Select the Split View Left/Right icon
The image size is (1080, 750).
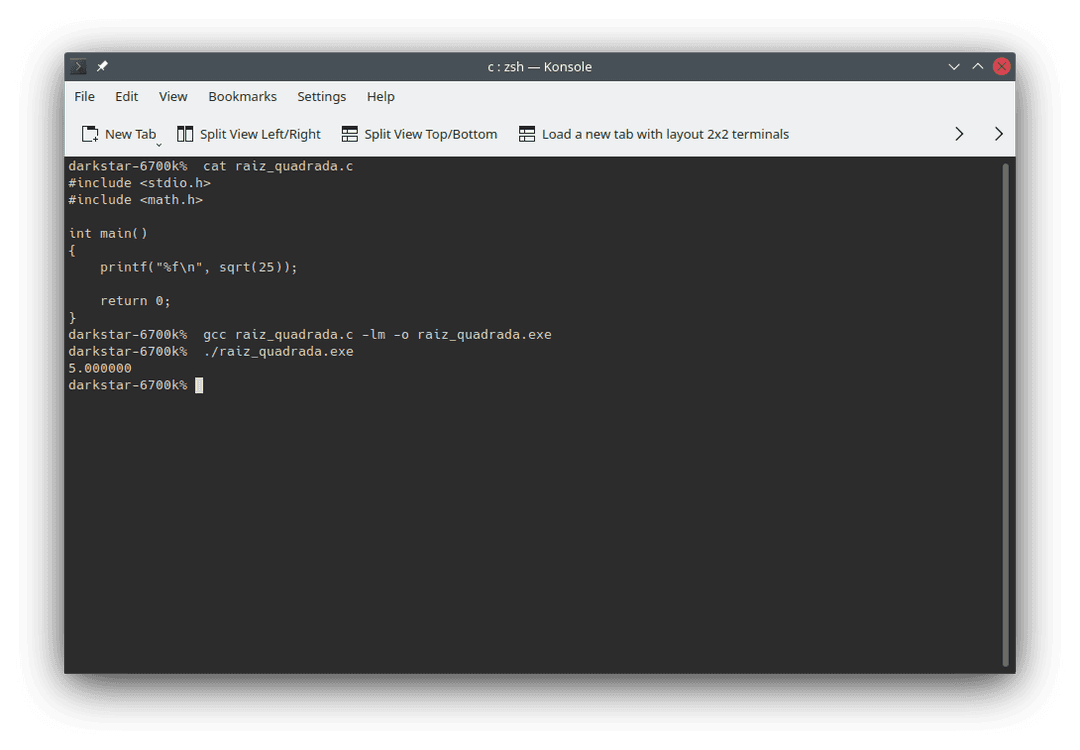coord(185,133)
